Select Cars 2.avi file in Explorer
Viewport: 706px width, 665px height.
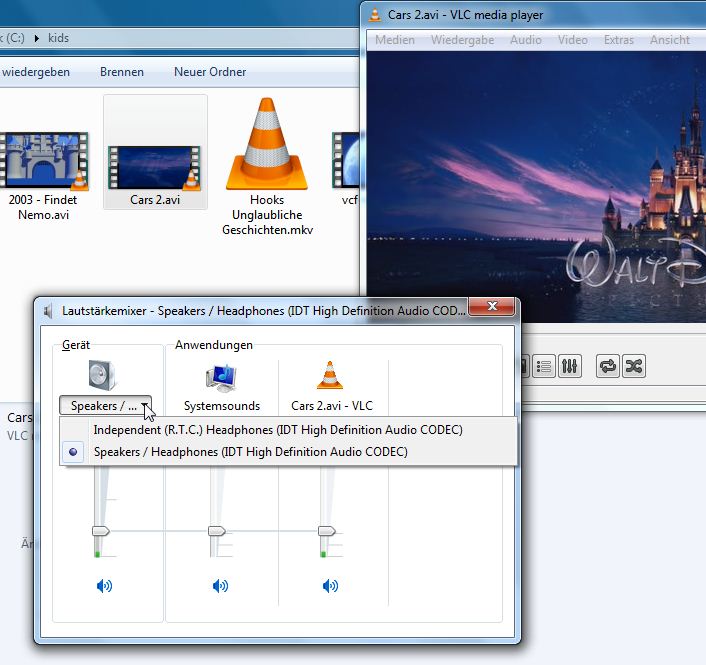coord(155,152)
